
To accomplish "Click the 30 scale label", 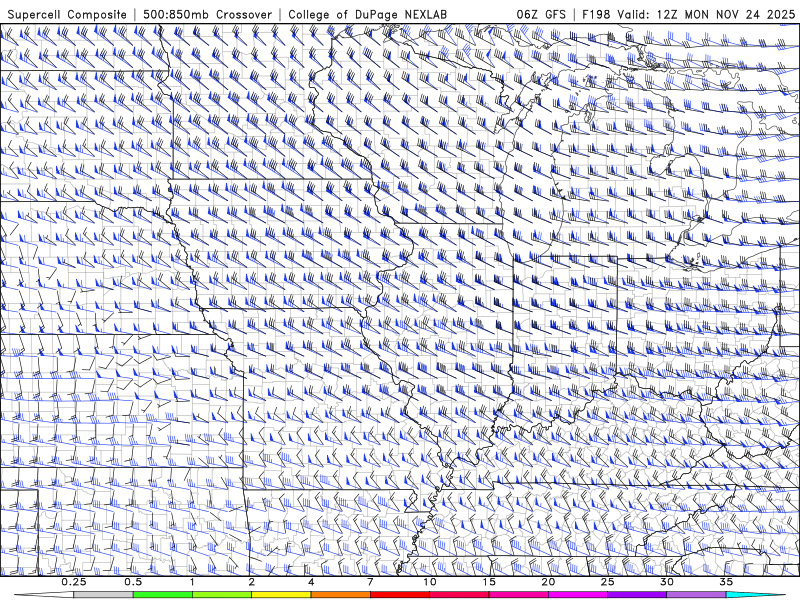I will 667,582.
